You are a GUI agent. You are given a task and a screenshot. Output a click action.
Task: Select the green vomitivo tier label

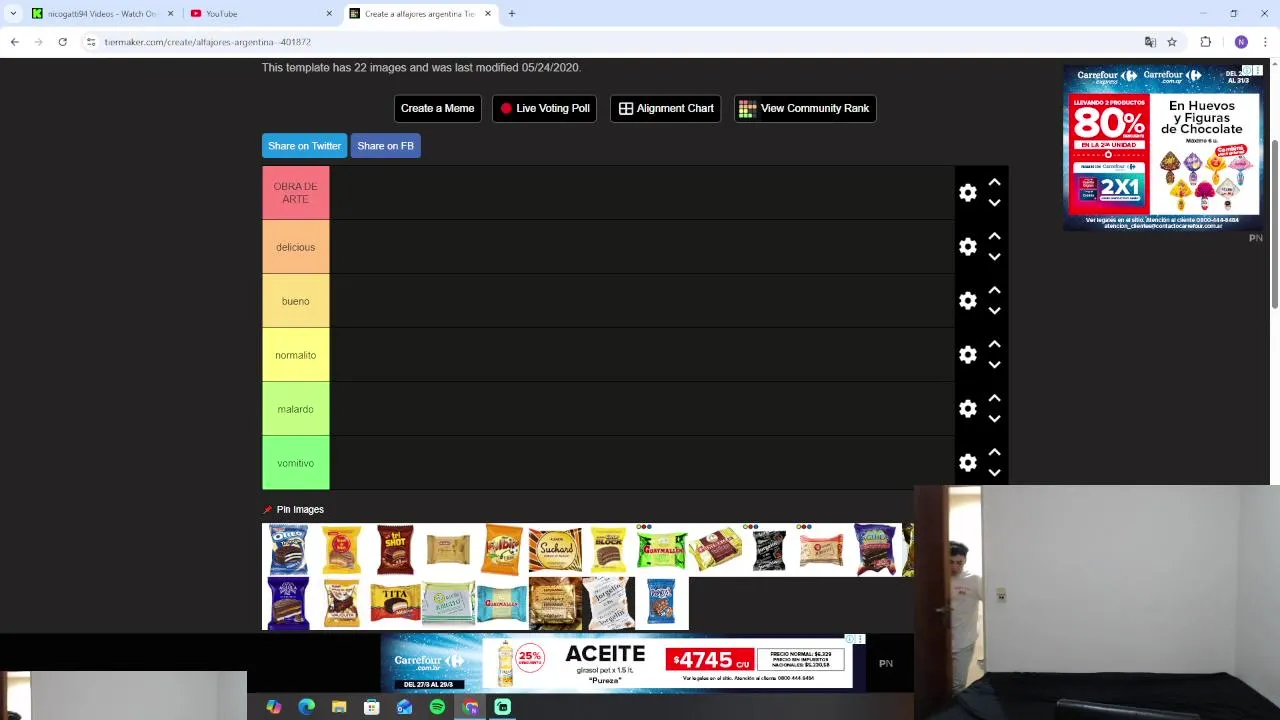pyautogui.click(x=295, y=463)
